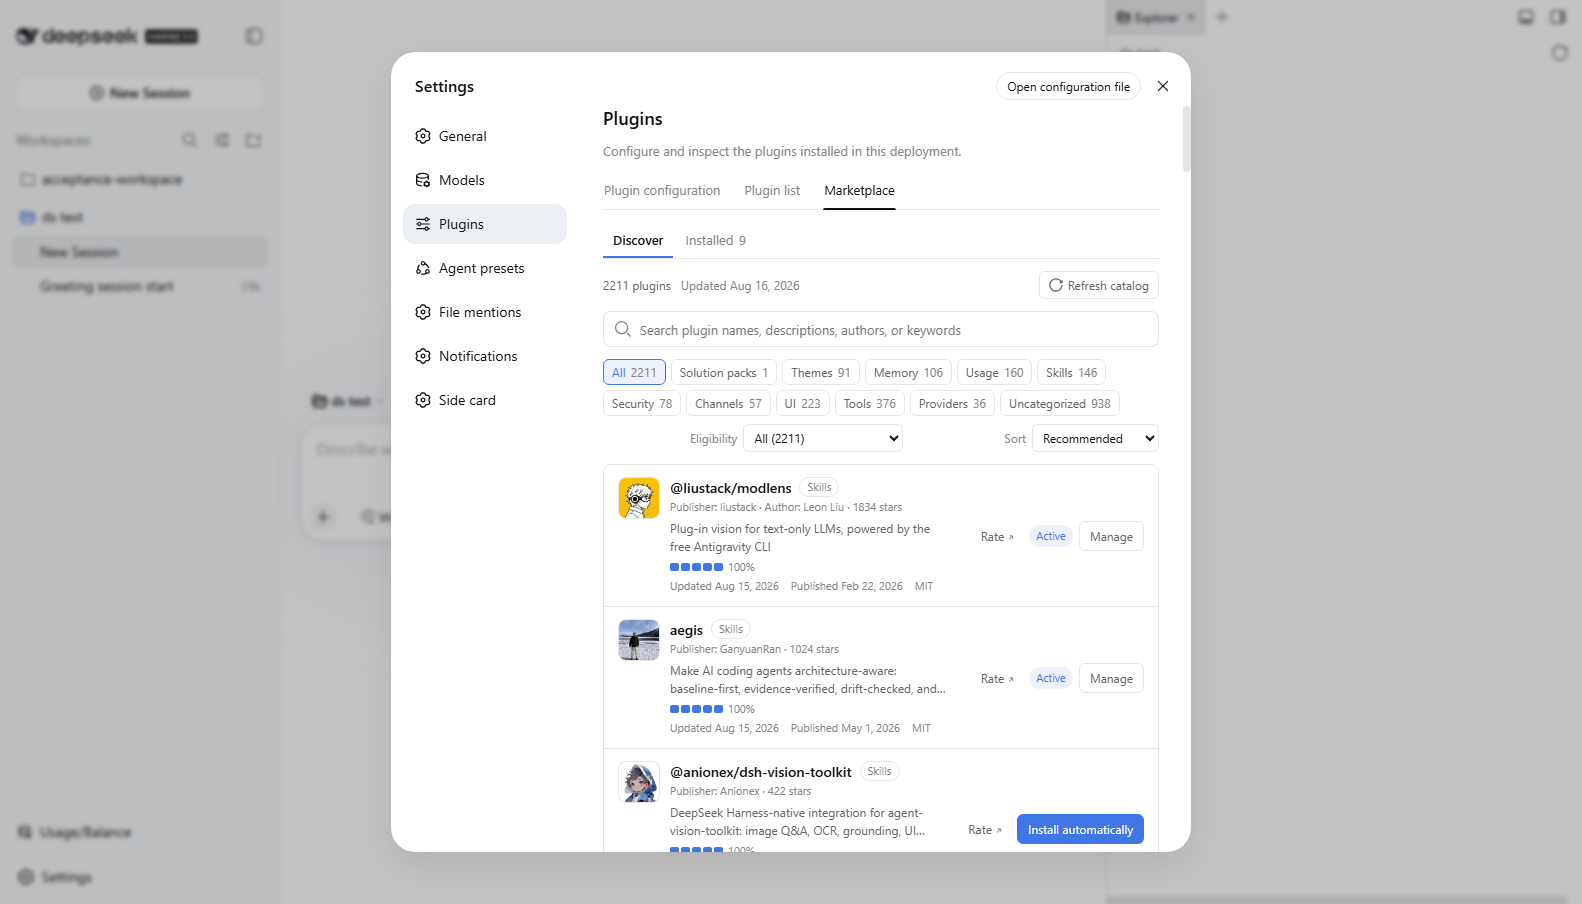The height and width of the screenshot is (904, 1582).
Task: Show Installed 9 plugins tab
Action: (x=715, y=240)
